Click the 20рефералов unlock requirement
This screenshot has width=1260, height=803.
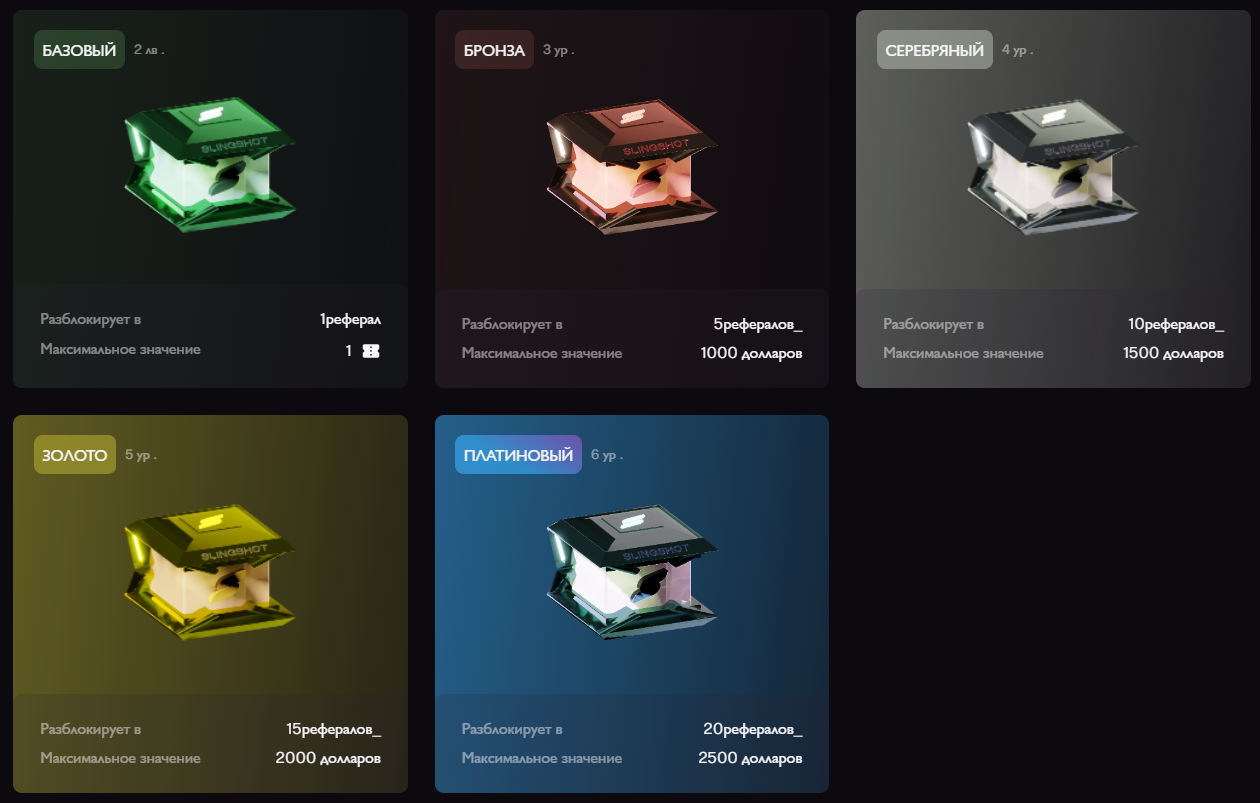click(x=752, y=729)
